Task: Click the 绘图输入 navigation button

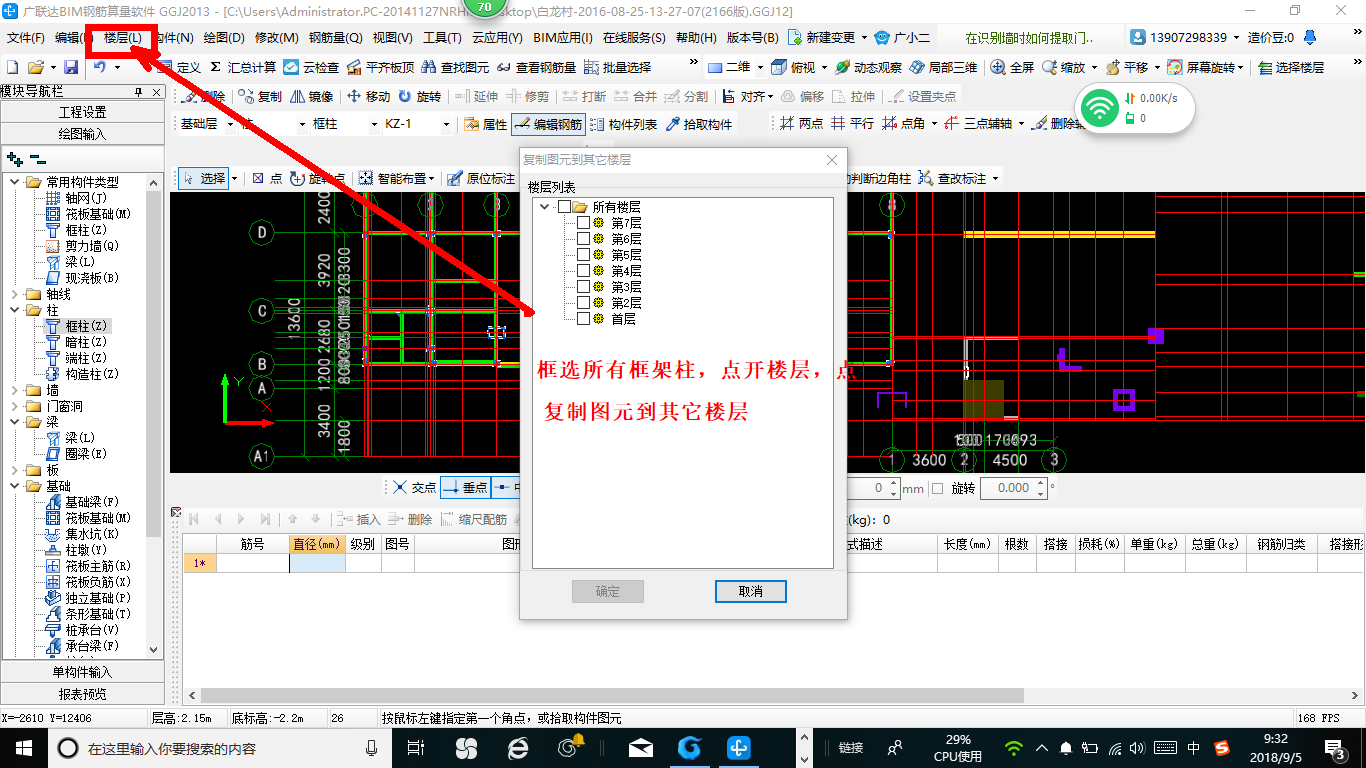Action: pyautogui.click(x=82, y=134)
